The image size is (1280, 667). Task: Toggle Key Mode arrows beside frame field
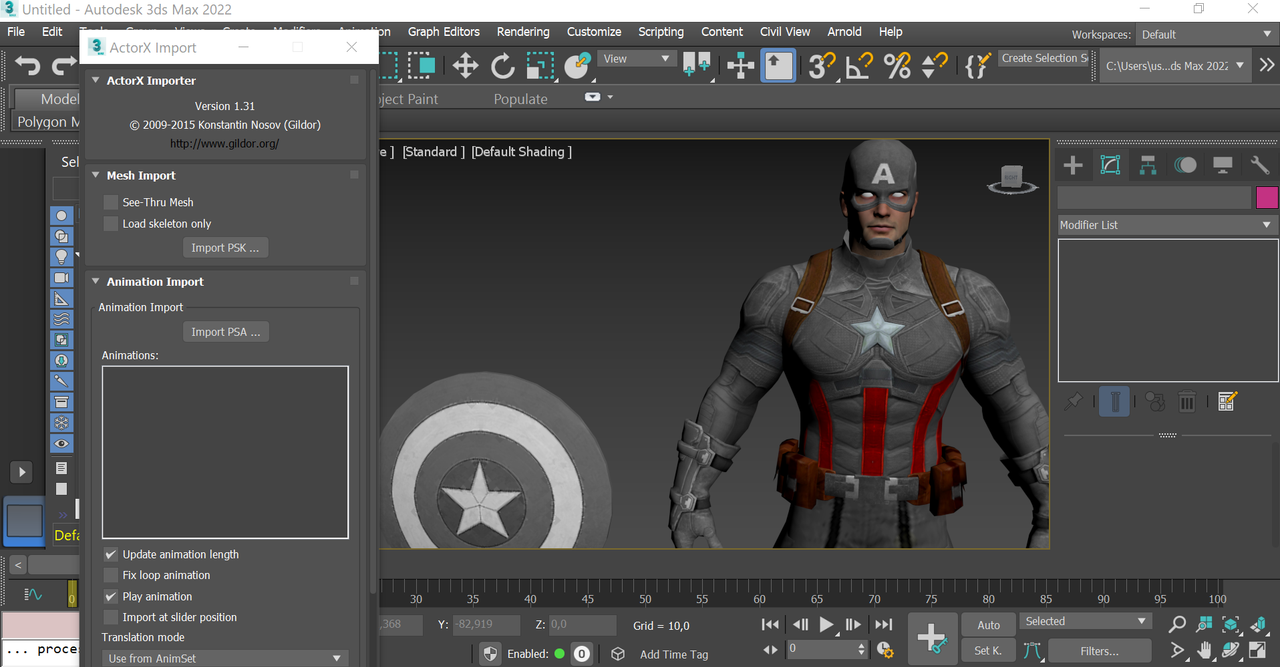point(770,649)
